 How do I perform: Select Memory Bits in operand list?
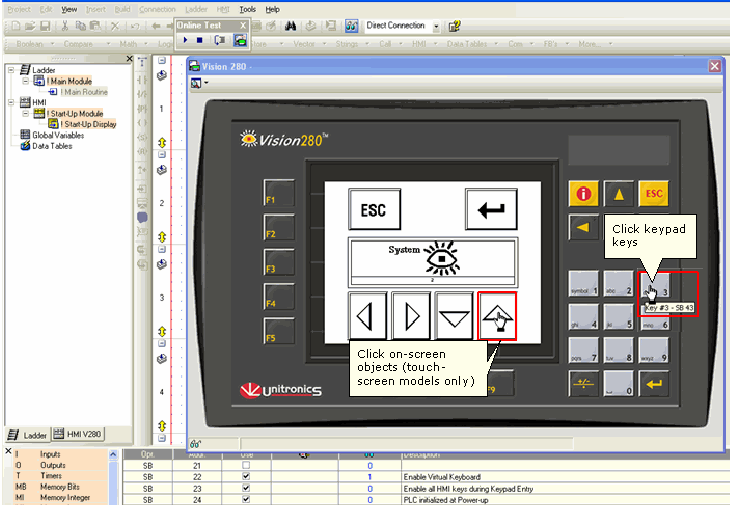[60, 487]
